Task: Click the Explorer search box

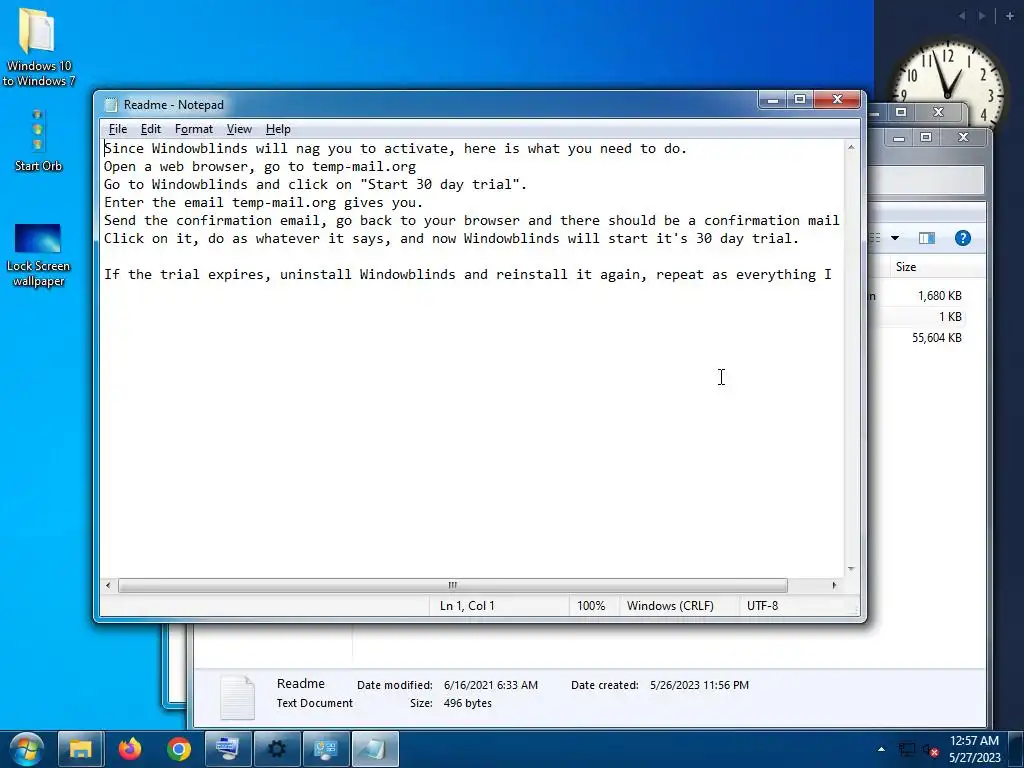Action: pos(926,180)
